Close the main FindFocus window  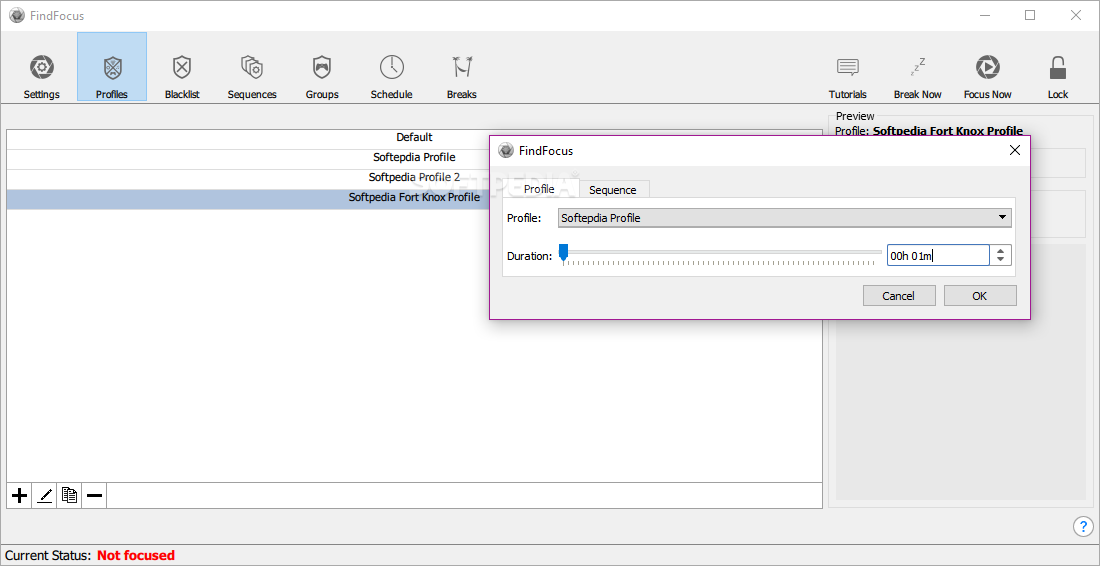pos(1075,15)
